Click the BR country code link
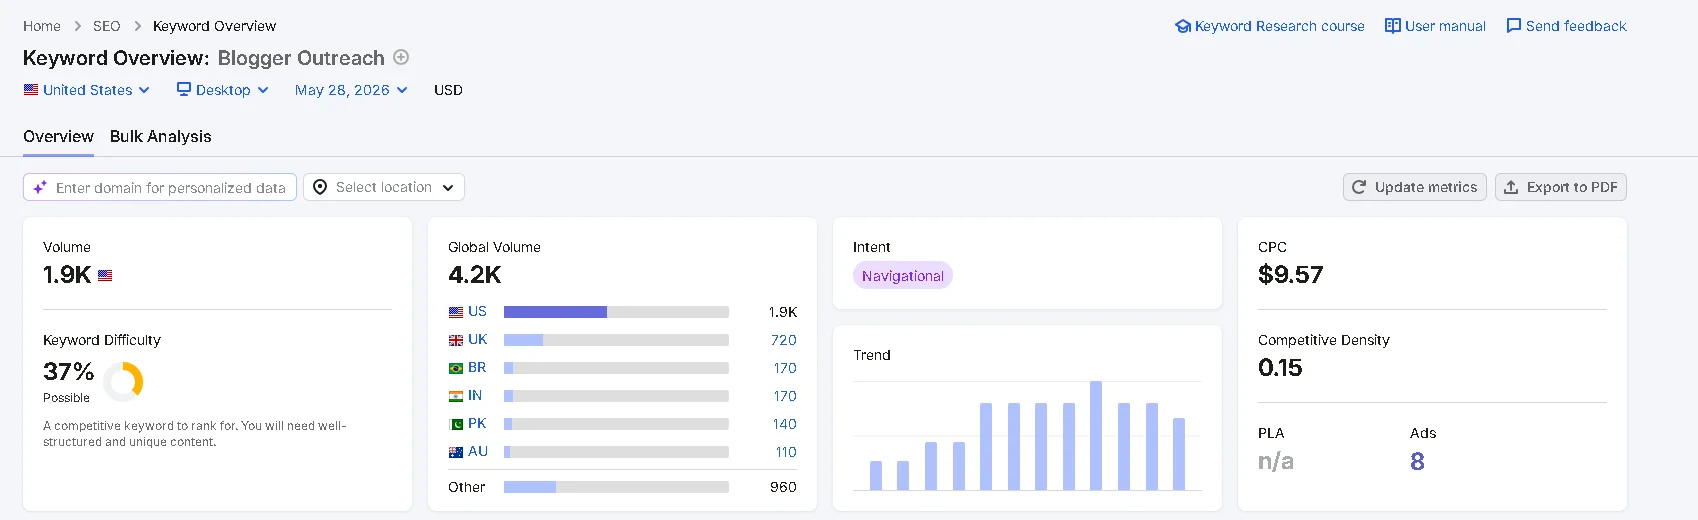This screenshot has width=1698, height=520. pos(477,367)
